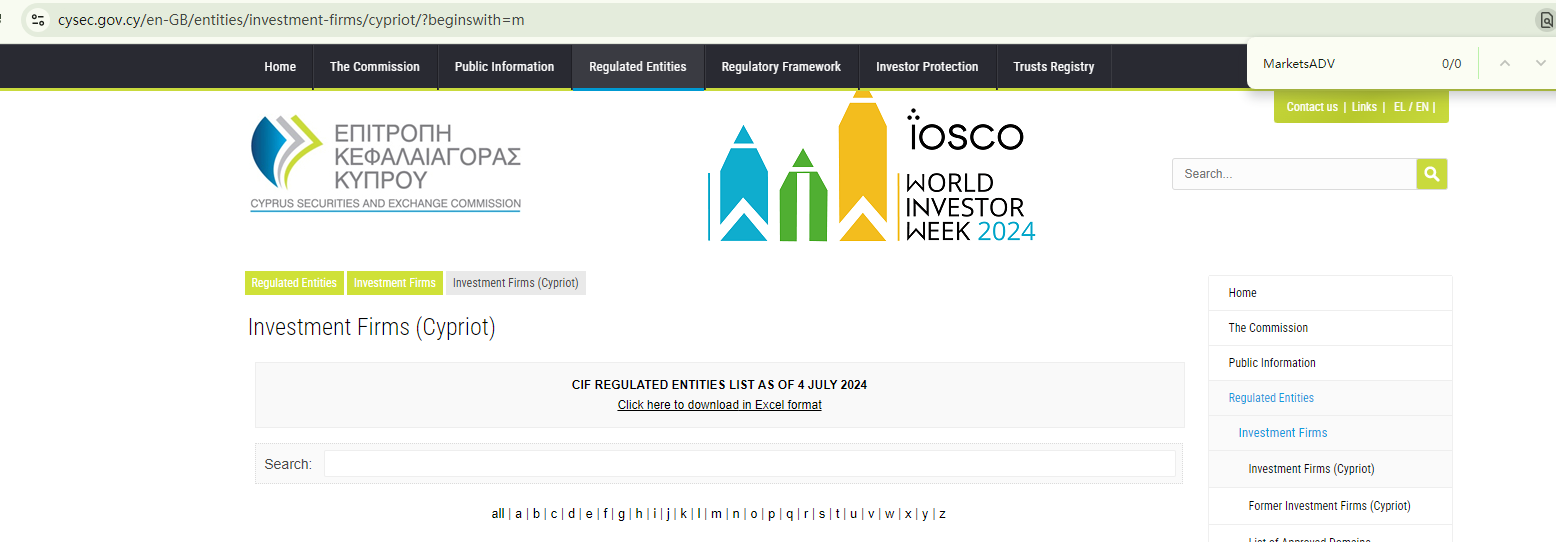
Task: Click the Contact us link
Action: coord(1312,107)
